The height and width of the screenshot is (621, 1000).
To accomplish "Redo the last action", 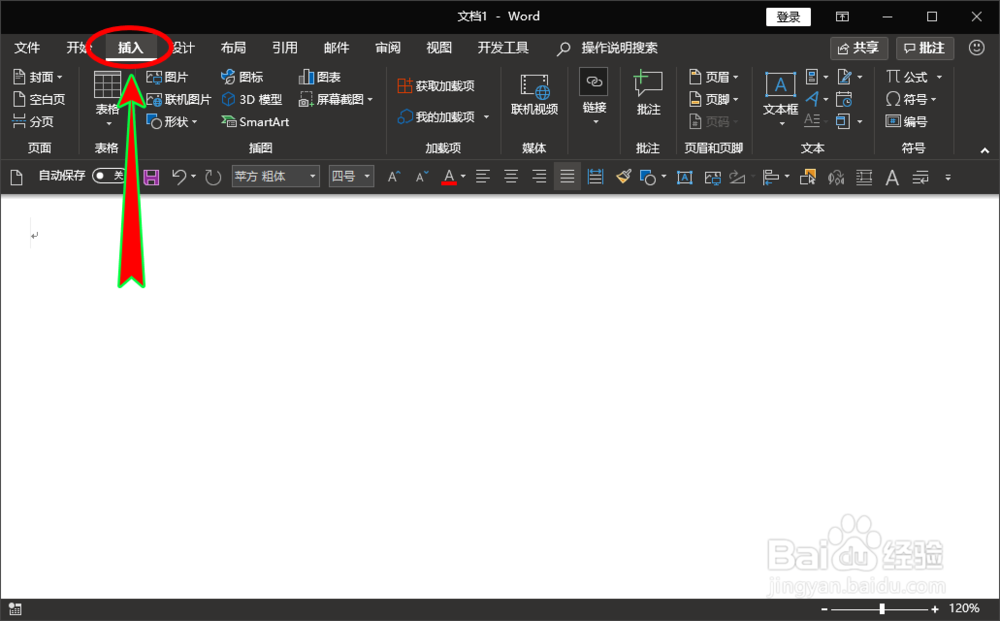I will [x=213, y=177].
